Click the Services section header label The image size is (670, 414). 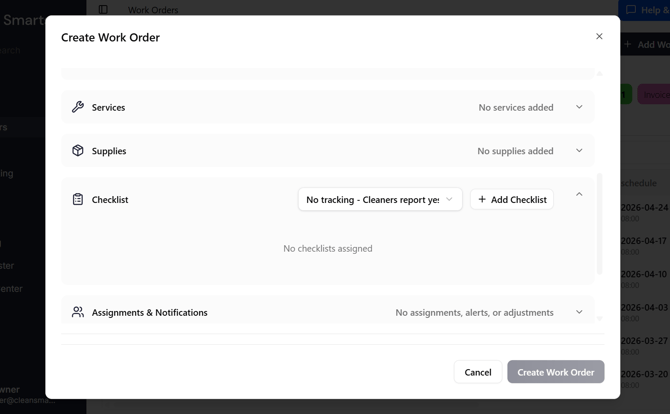[x=108, y=107]
